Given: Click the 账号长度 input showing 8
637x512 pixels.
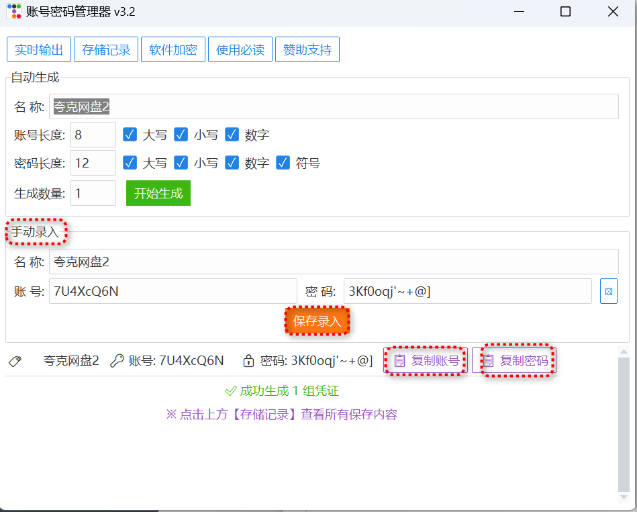Looking at the screenshot, I should tap(93, 135).
